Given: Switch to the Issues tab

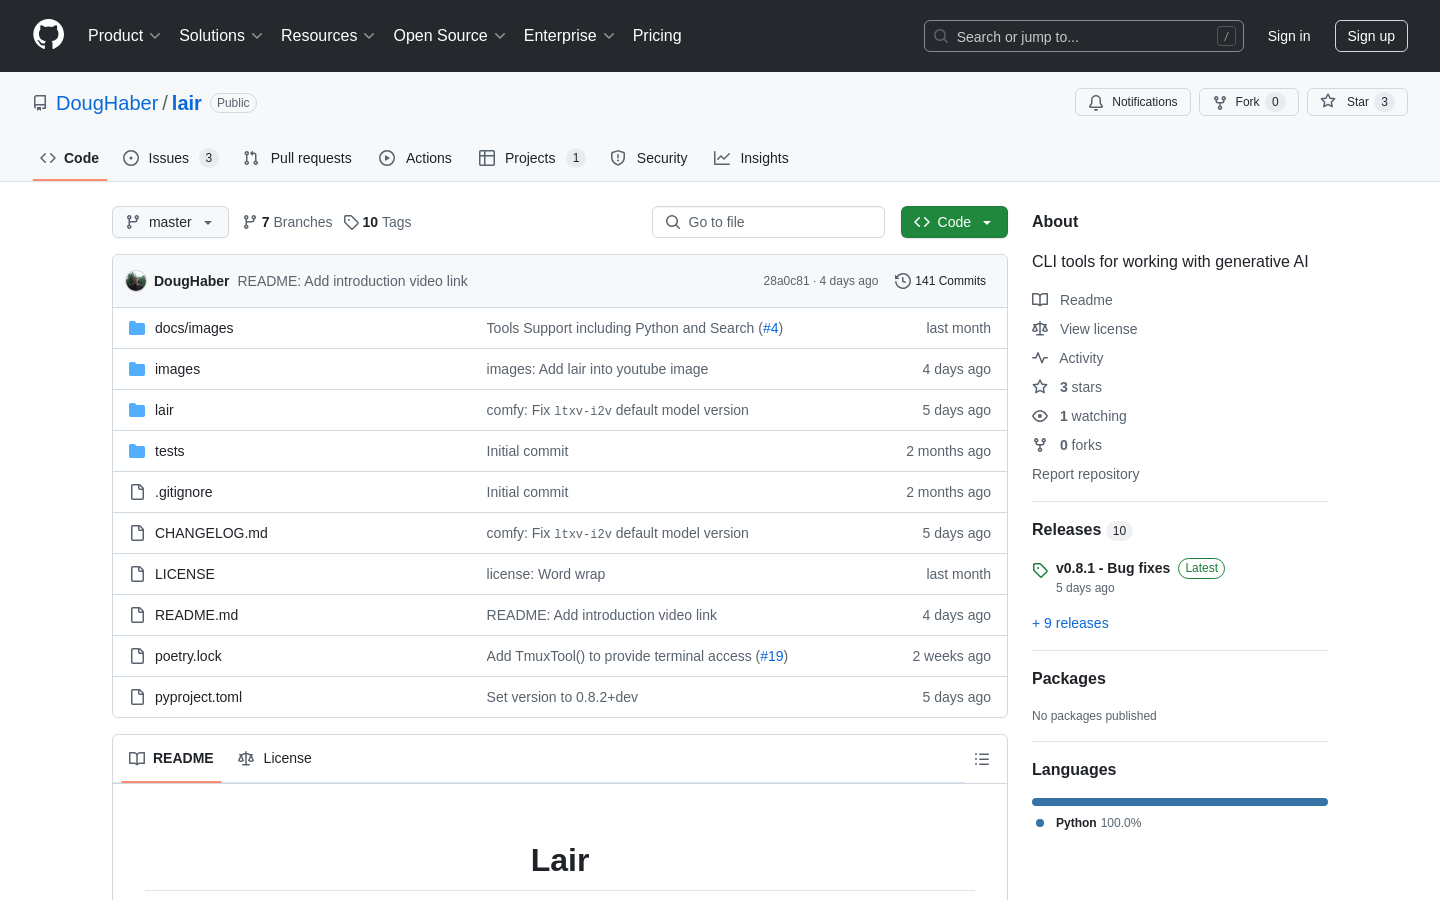Looking at the screenshot, I should click(170, 158).
